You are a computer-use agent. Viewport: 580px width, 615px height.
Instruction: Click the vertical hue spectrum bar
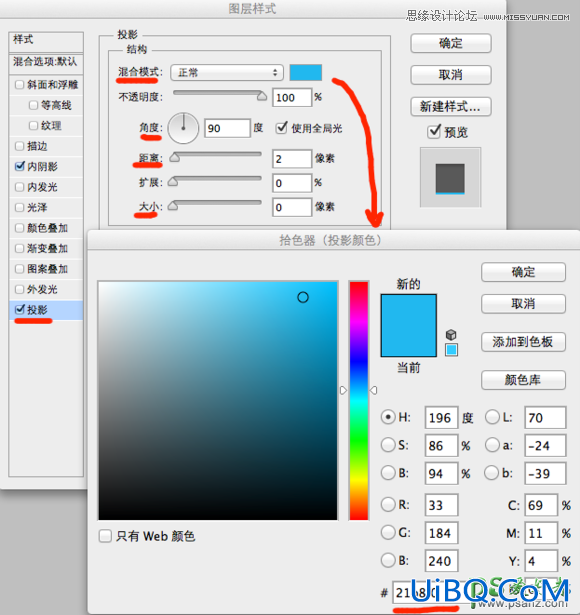coord(358,400)
